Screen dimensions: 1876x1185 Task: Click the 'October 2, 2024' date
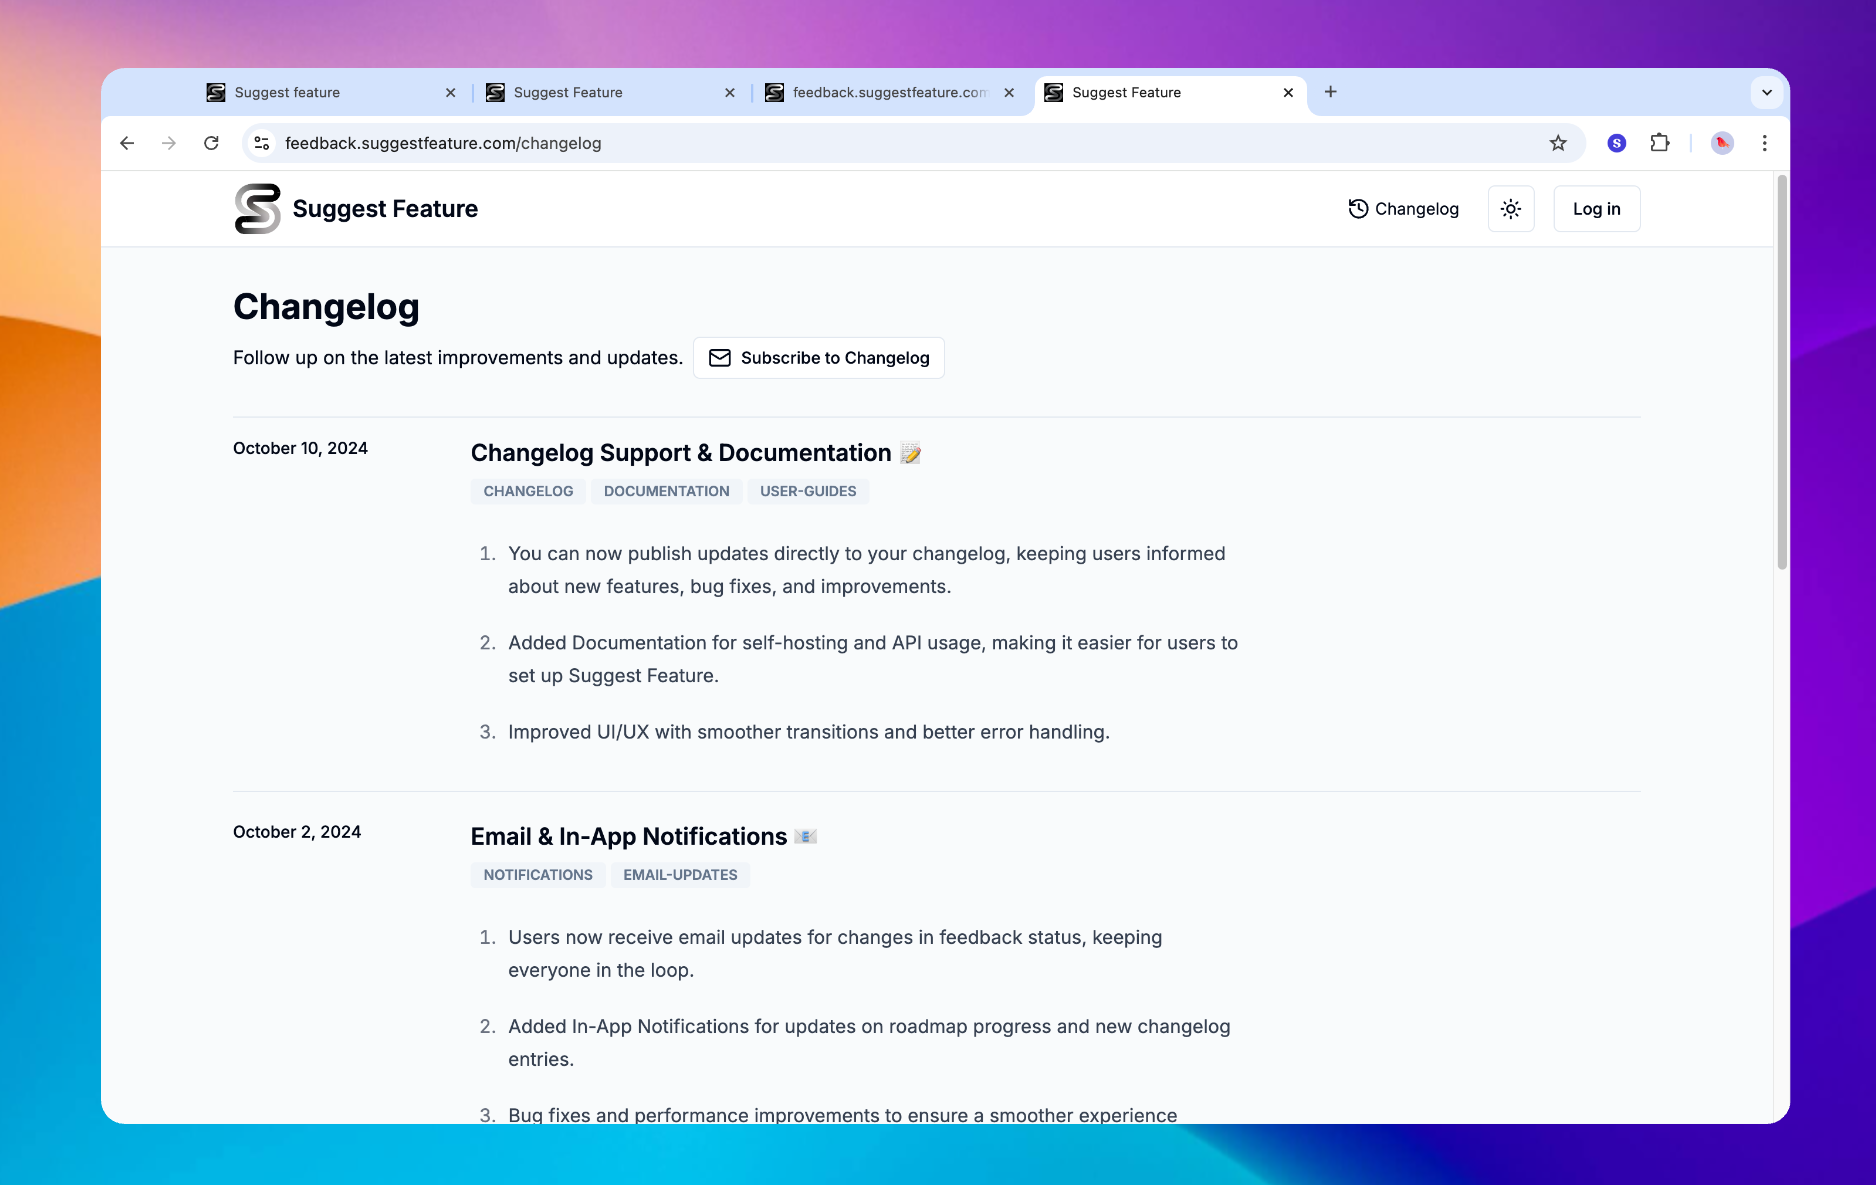pyautogui.click(x=297, y=832)
